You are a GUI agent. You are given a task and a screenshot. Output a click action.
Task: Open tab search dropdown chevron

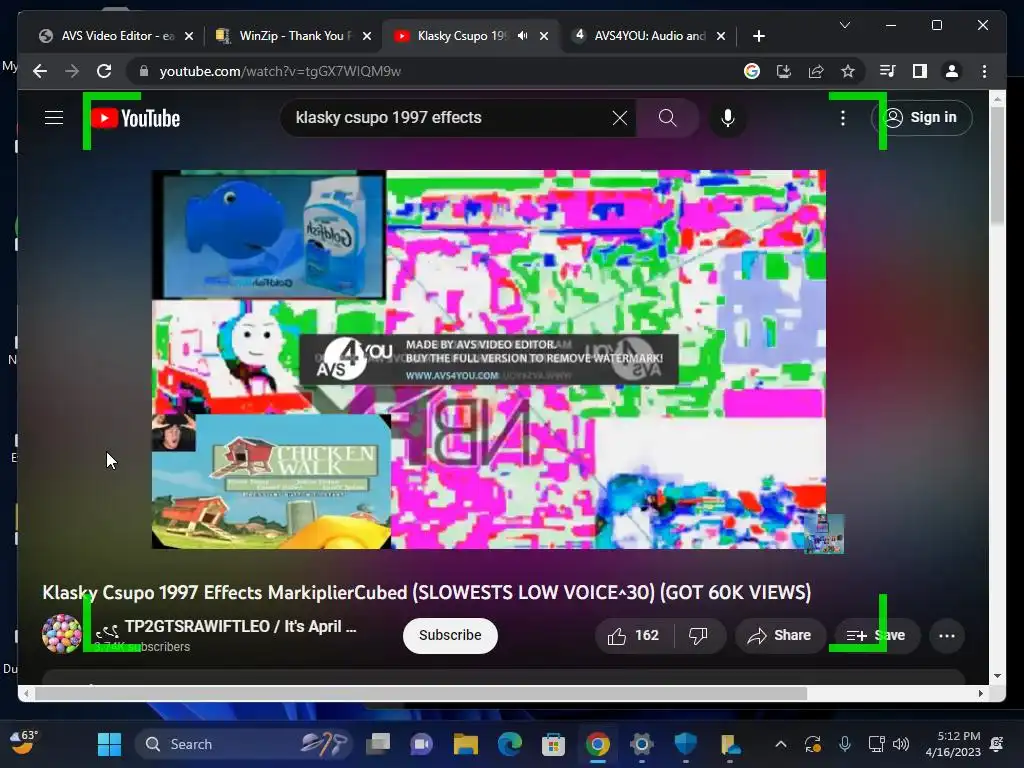[844, 25]
